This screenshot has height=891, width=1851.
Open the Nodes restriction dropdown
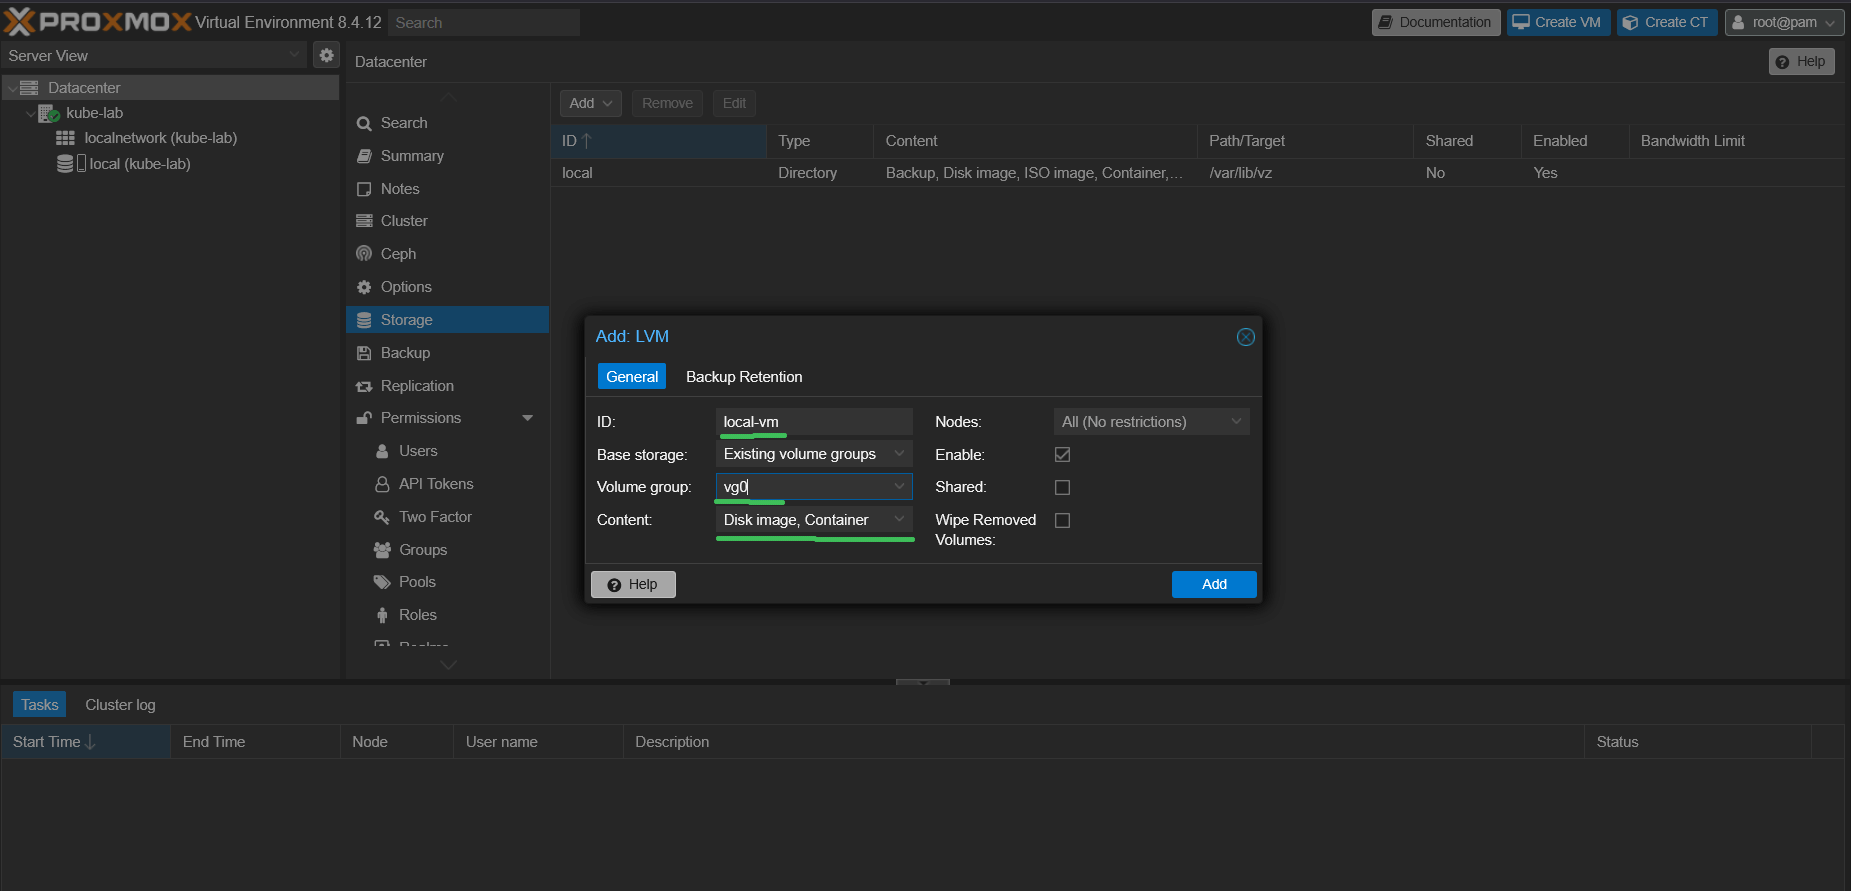(1236, 422)
